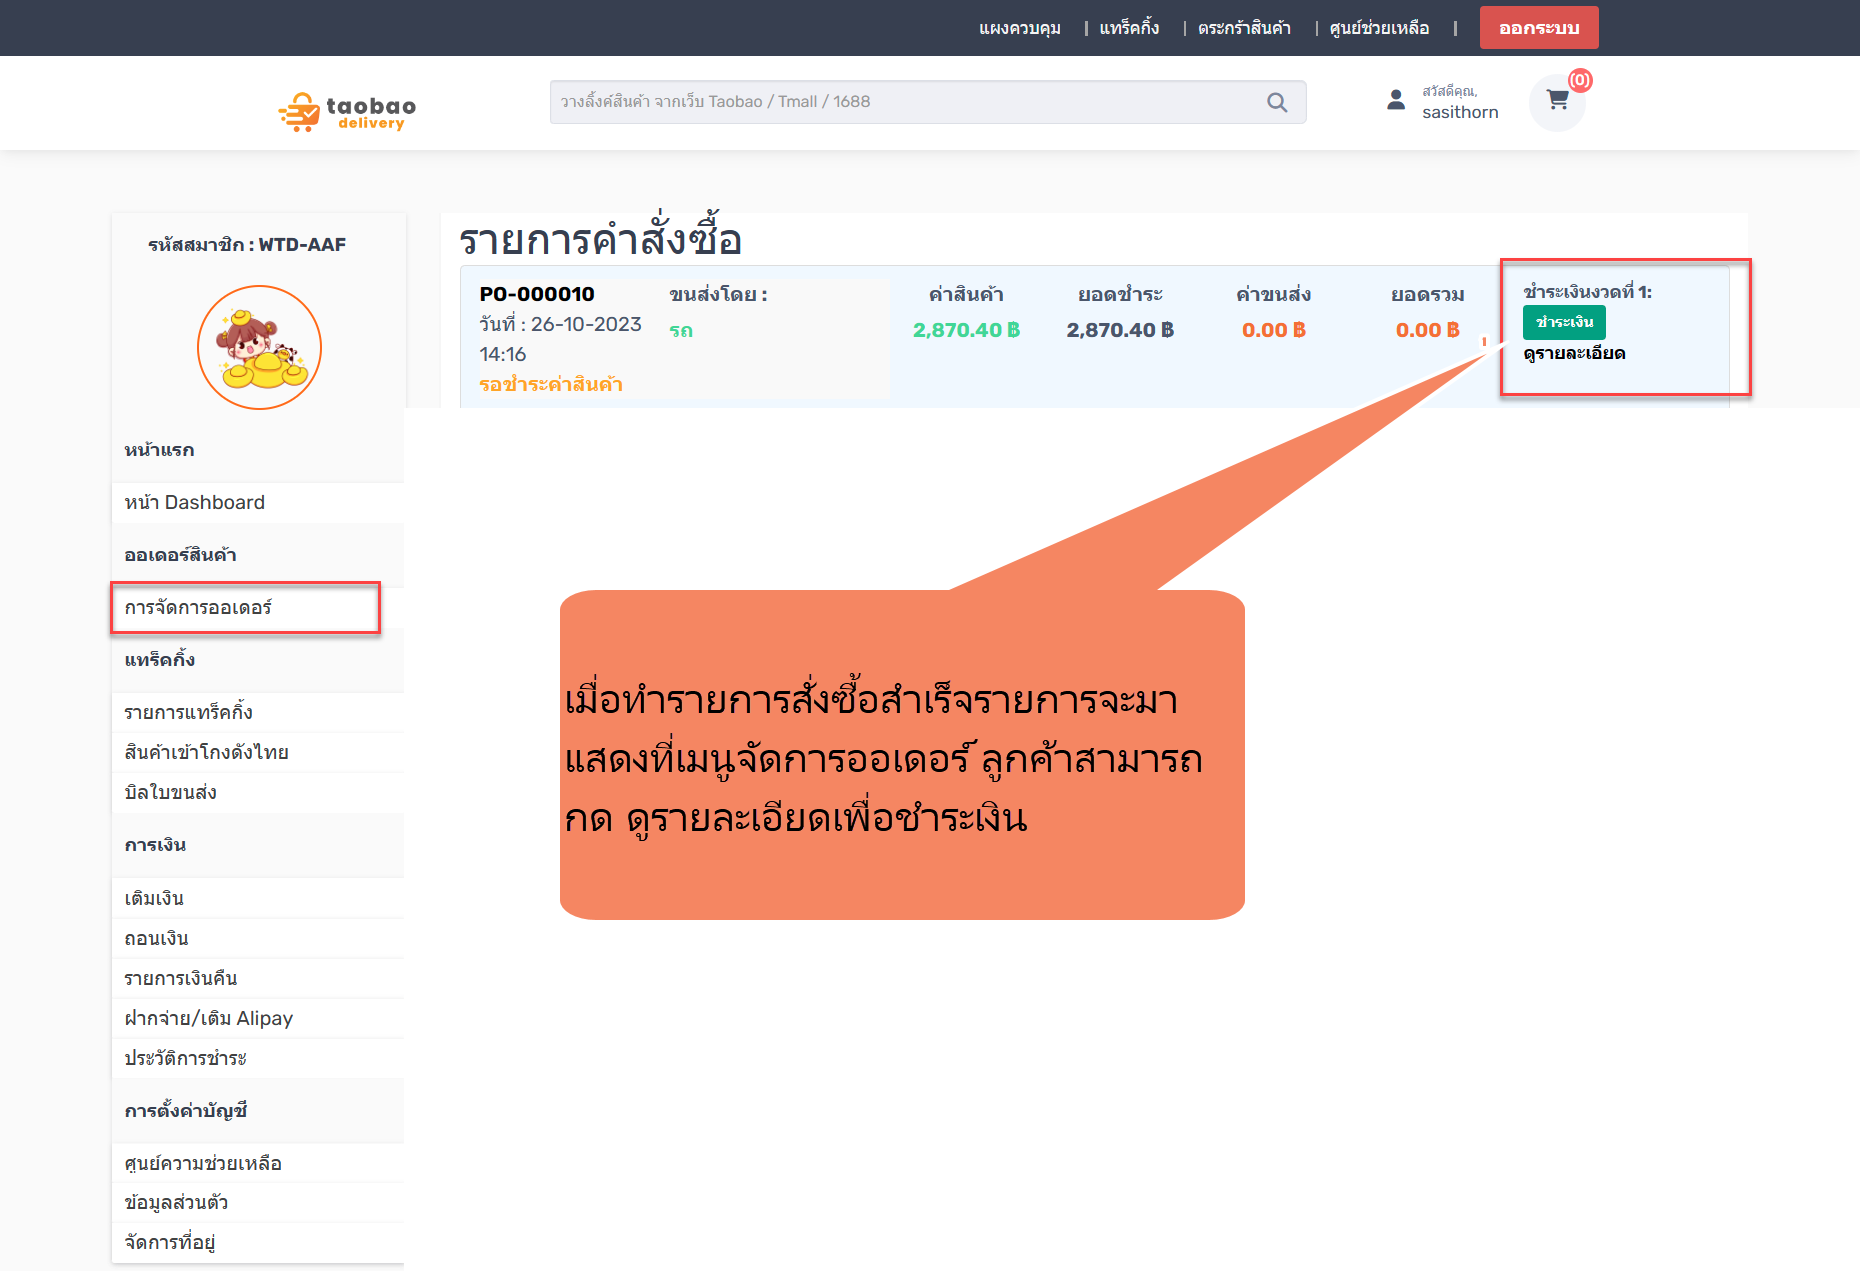Image resolution: width=1860 pixels, height=1272 pixels.
Task: Click order number PO-000010
Action: pos(537,294)
